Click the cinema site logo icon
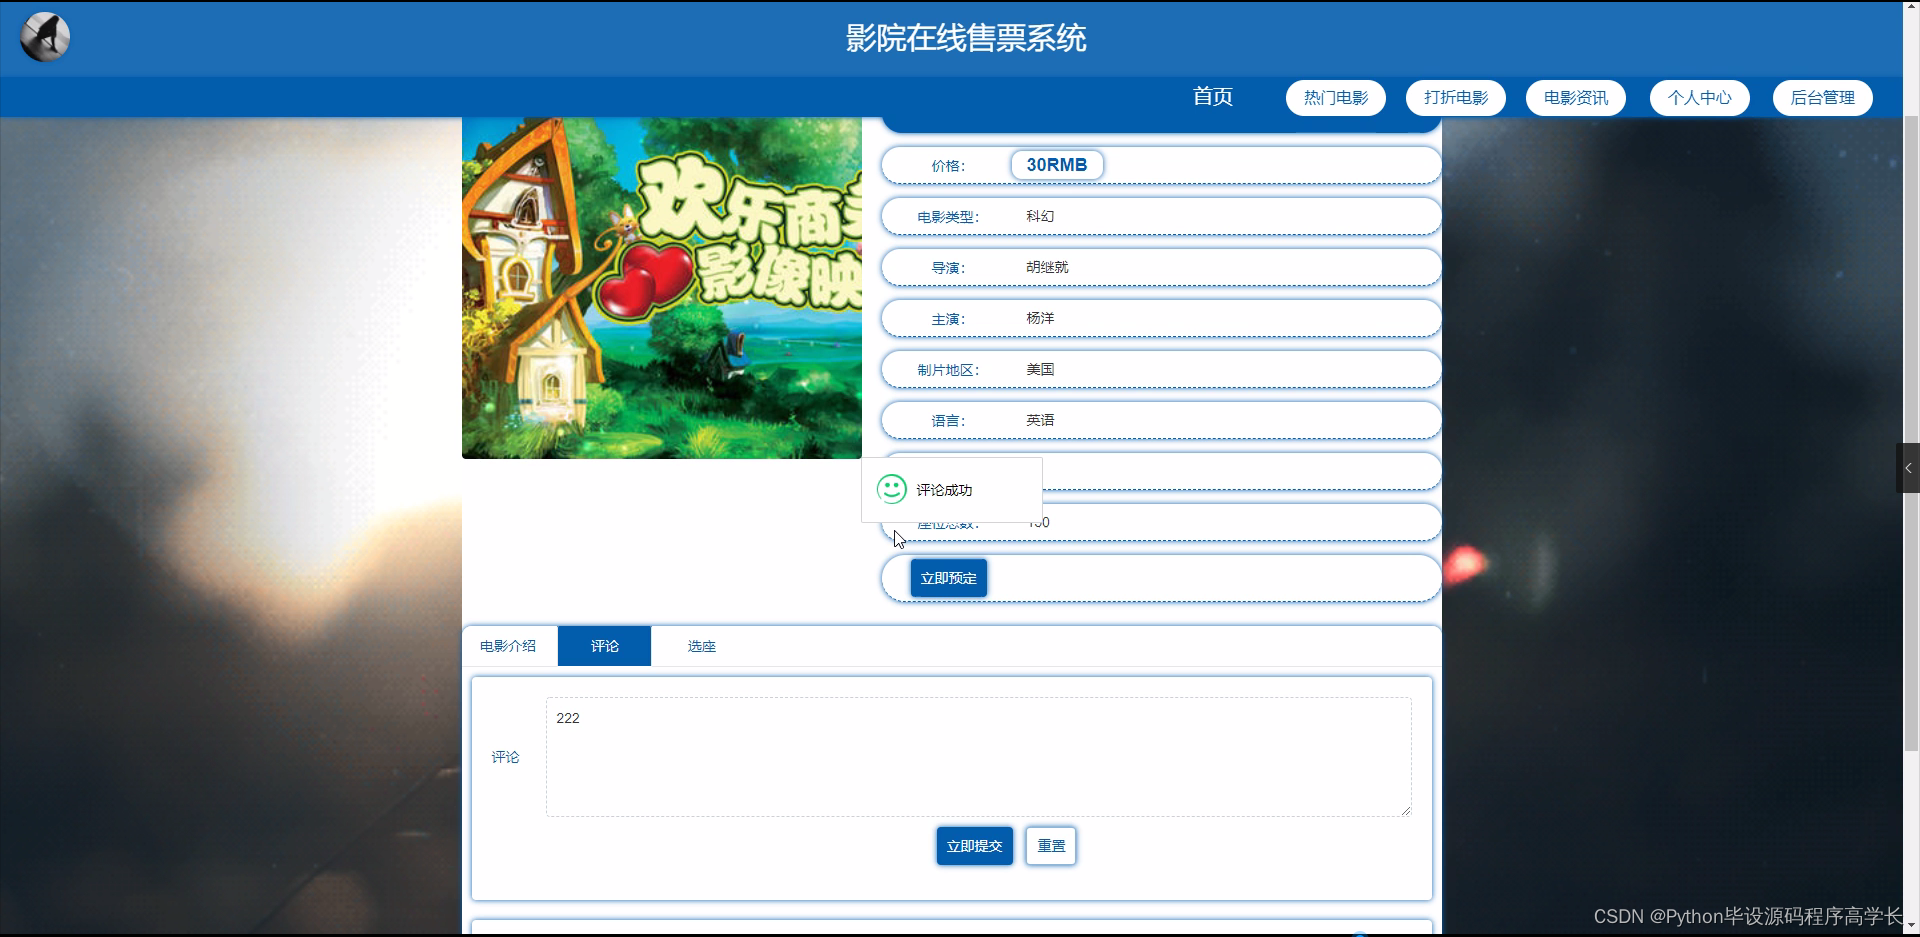 [43, 36]
